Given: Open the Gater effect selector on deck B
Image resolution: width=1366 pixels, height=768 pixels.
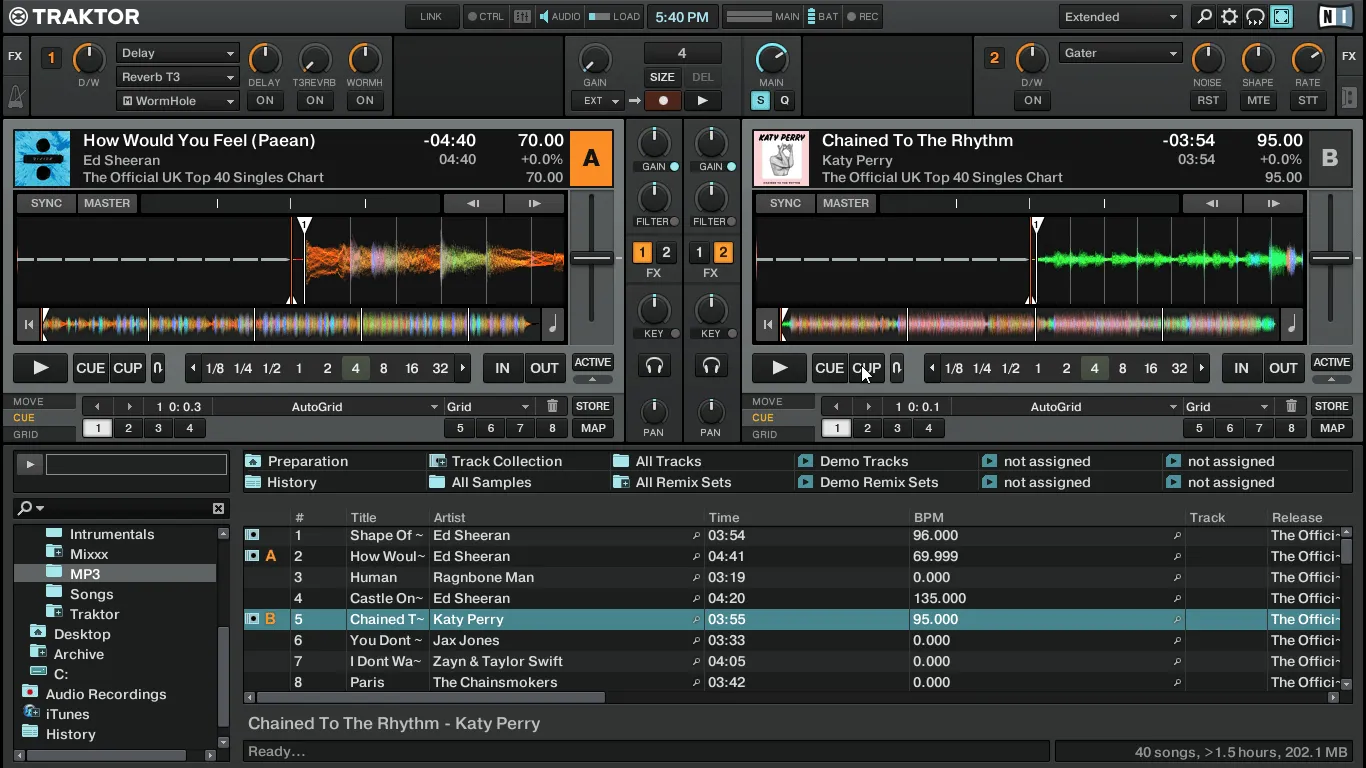Looking at the screenshot, I should coord(1120,52).
